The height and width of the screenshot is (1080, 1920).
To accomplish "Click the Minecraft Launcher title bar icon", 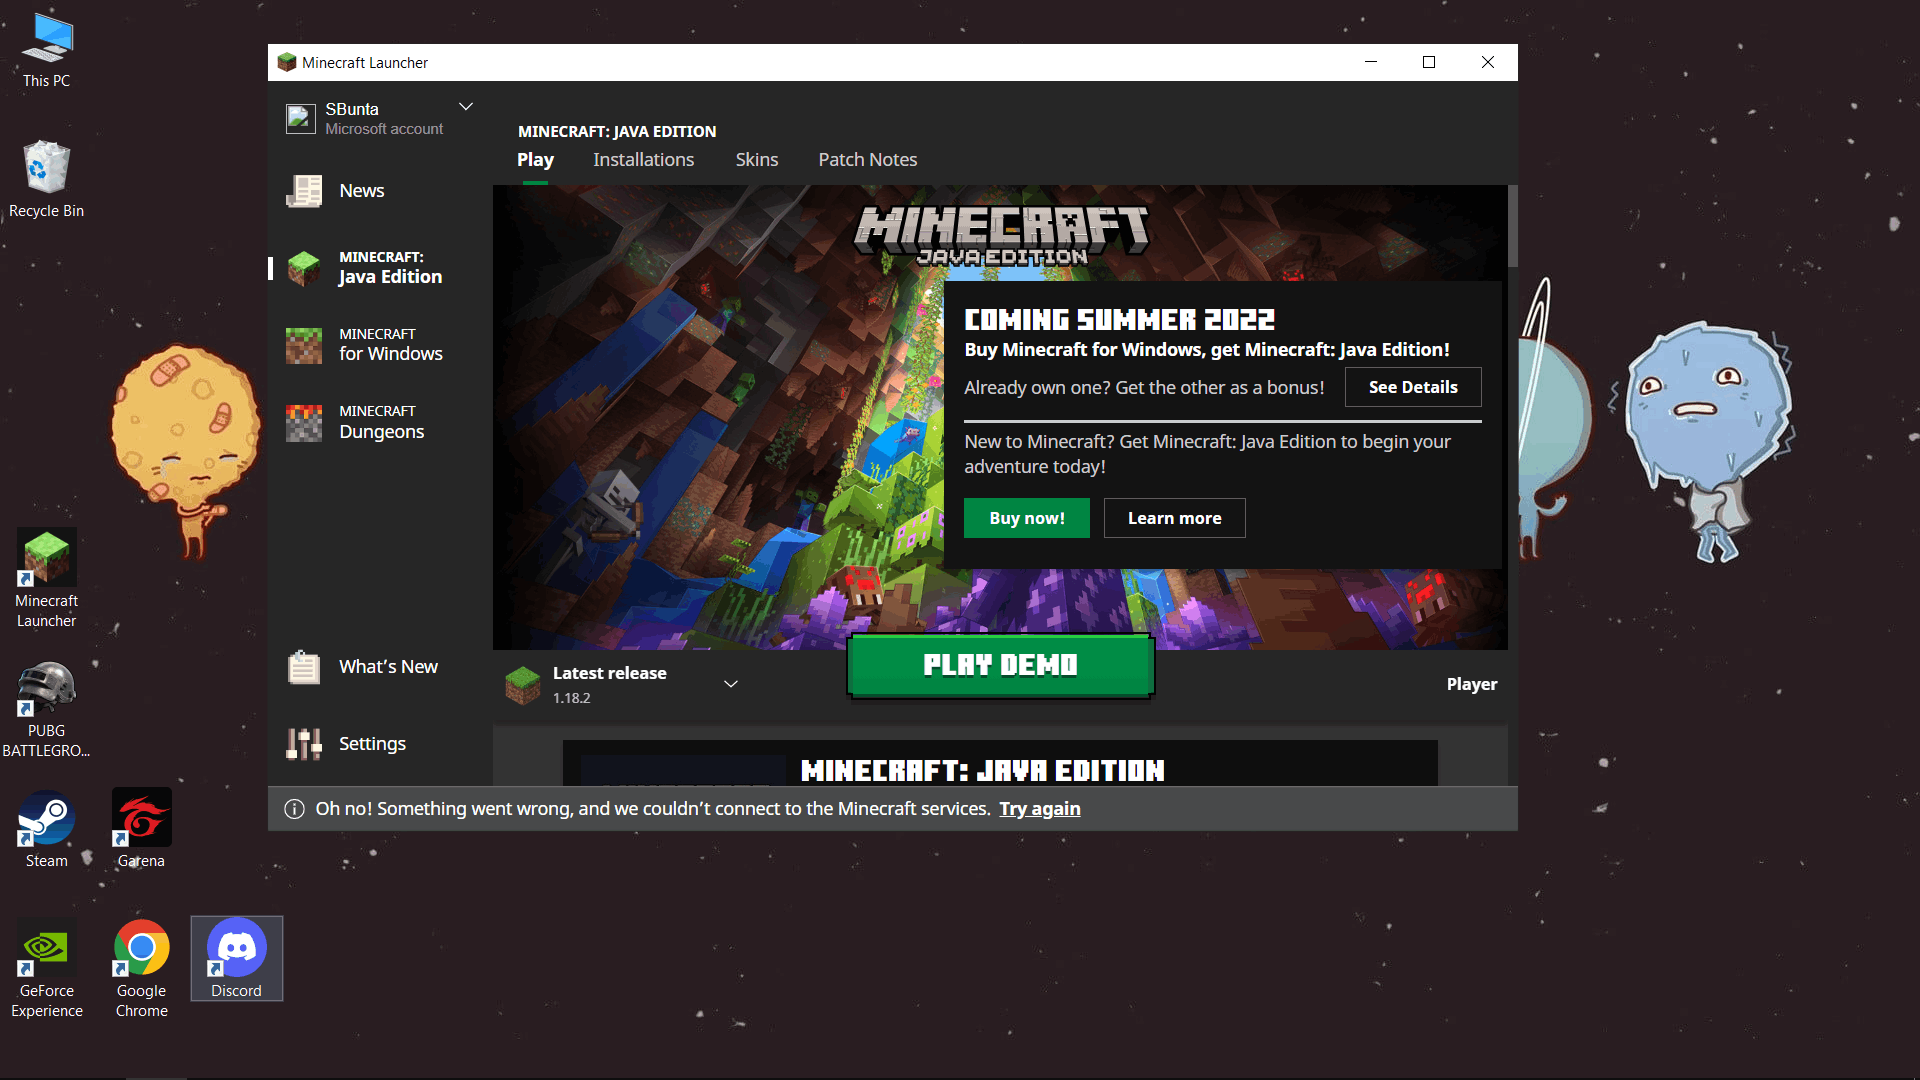I will click(x=287, y=62).
